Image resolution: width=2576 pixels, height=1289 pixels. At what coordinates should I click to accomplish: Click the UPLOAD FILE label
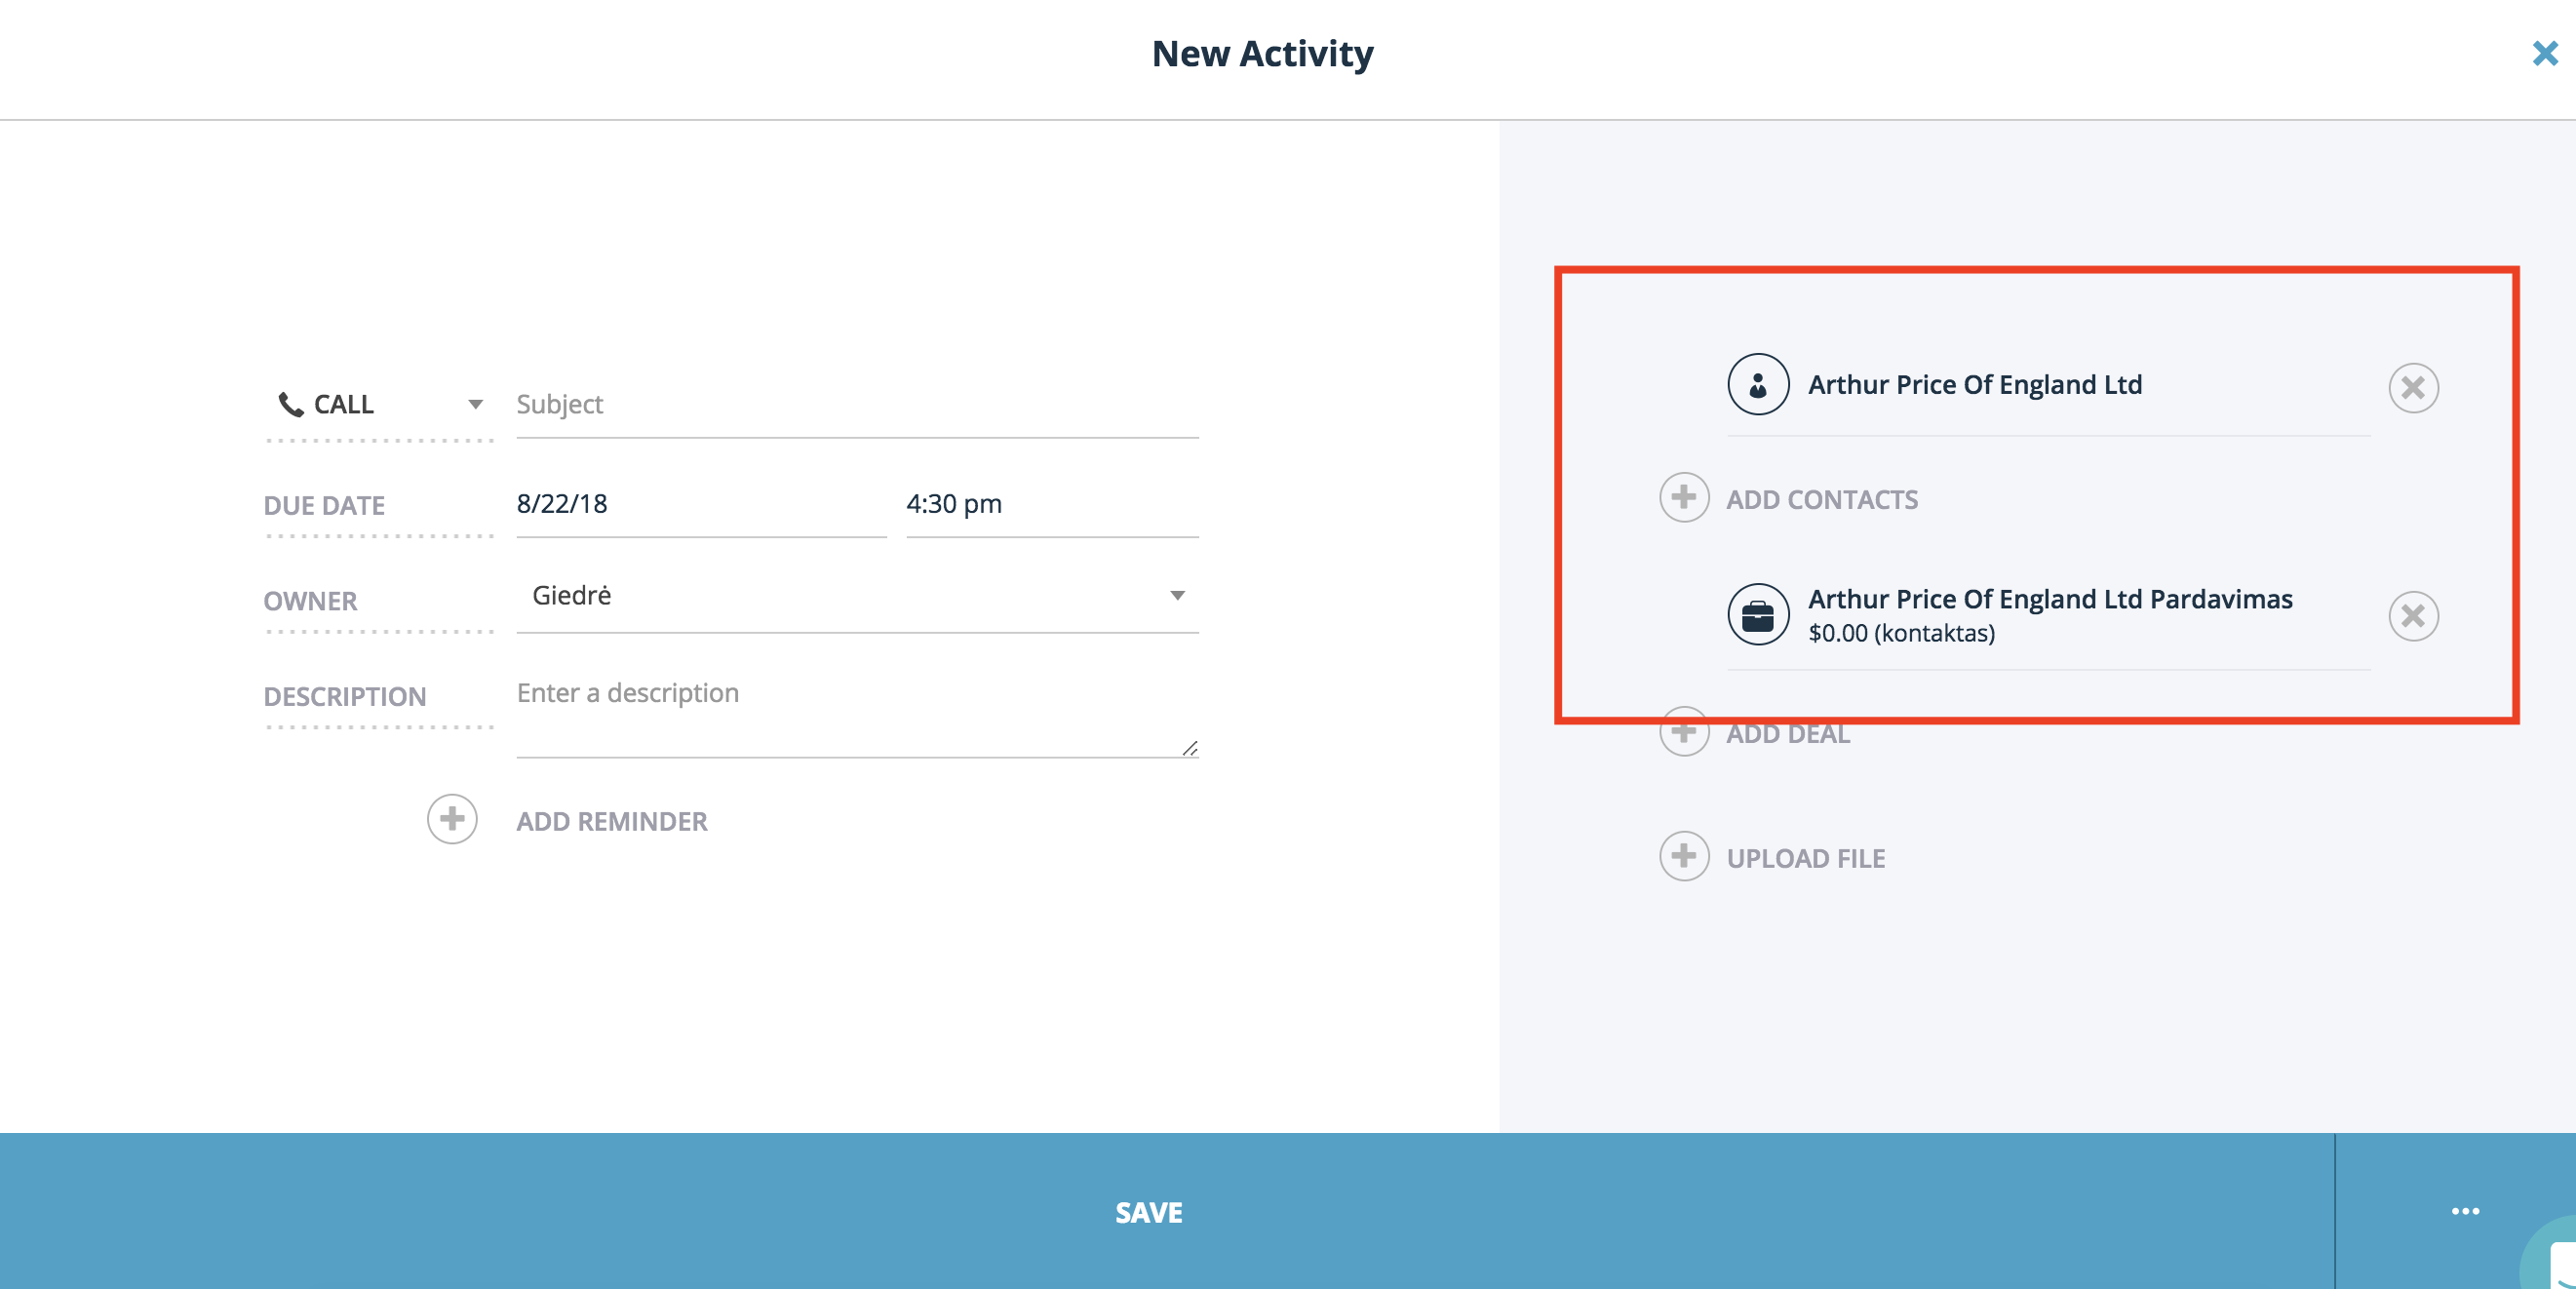pos(1806,859)
